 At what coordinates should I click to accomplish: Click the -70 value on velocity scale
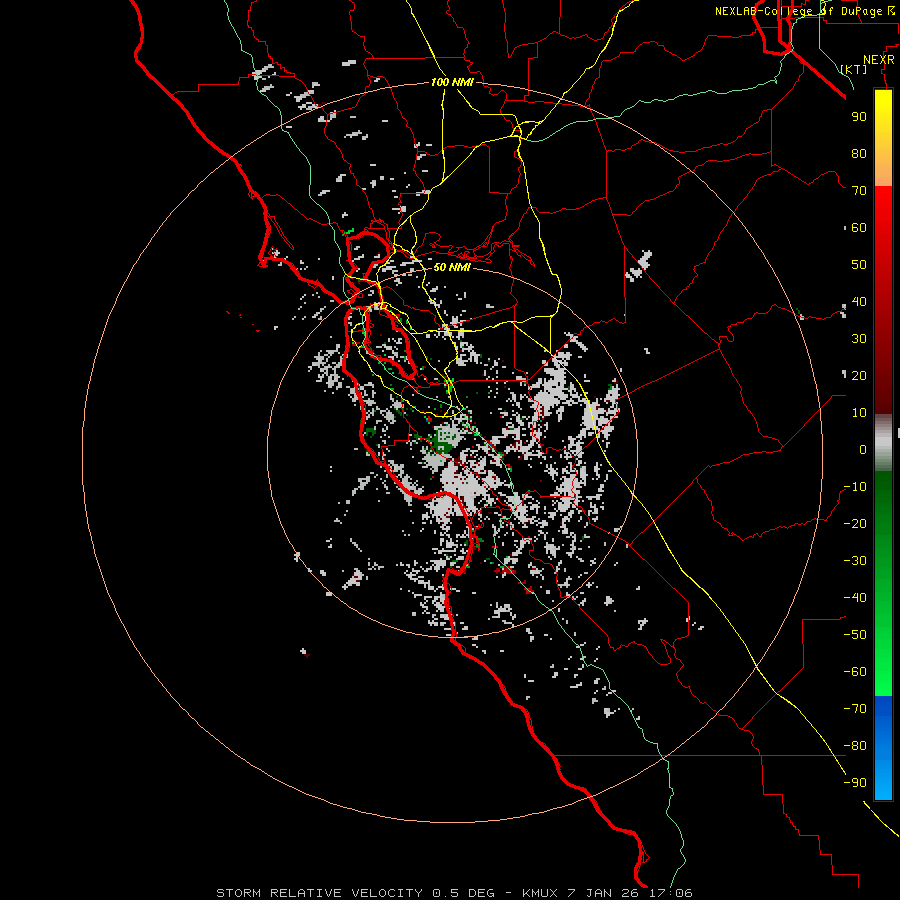pyautogui.click(x=855, y=709)
